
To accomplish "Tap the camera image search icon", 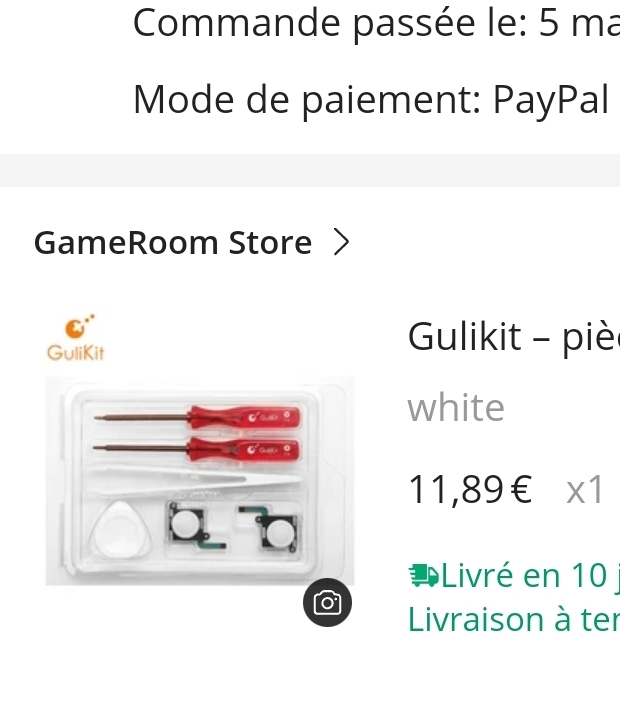I will (327, 602).
